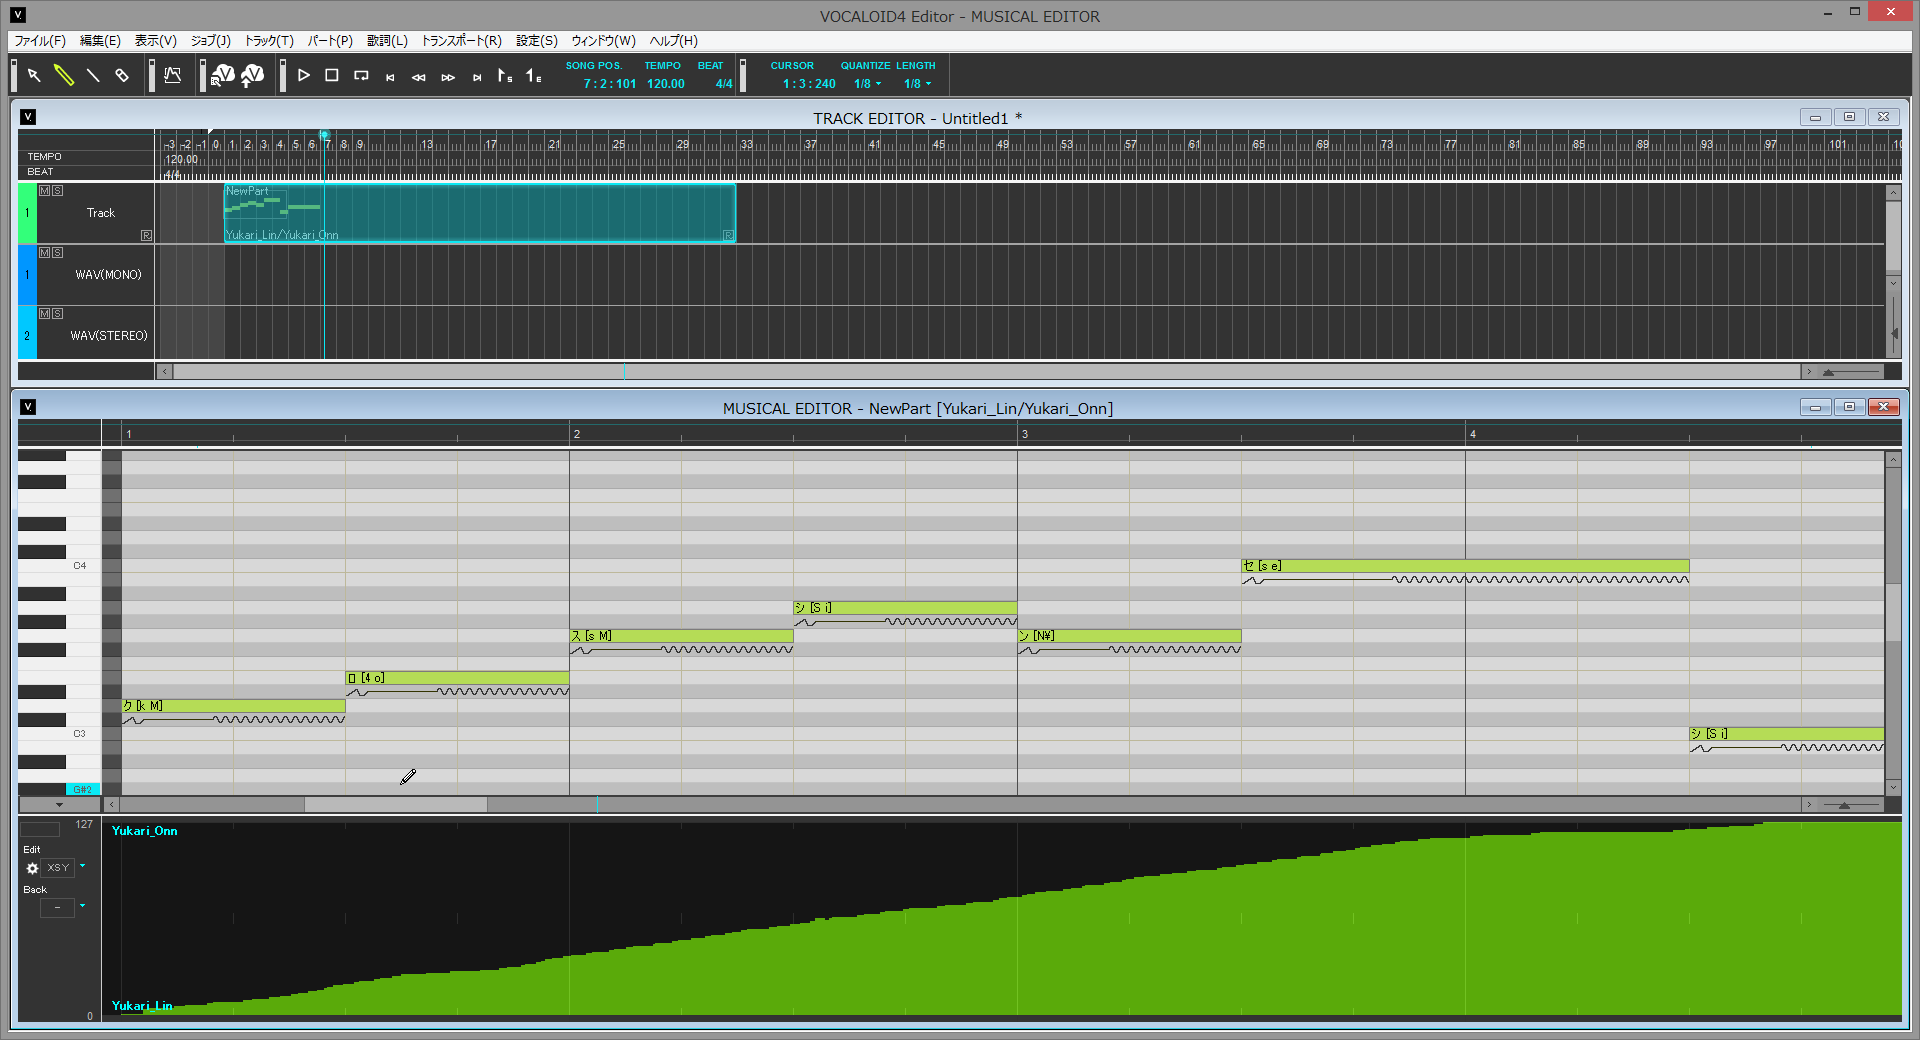Select the ス [s M] note
The height and width of the screenshot is (1040, 1920).
(682, 636)
